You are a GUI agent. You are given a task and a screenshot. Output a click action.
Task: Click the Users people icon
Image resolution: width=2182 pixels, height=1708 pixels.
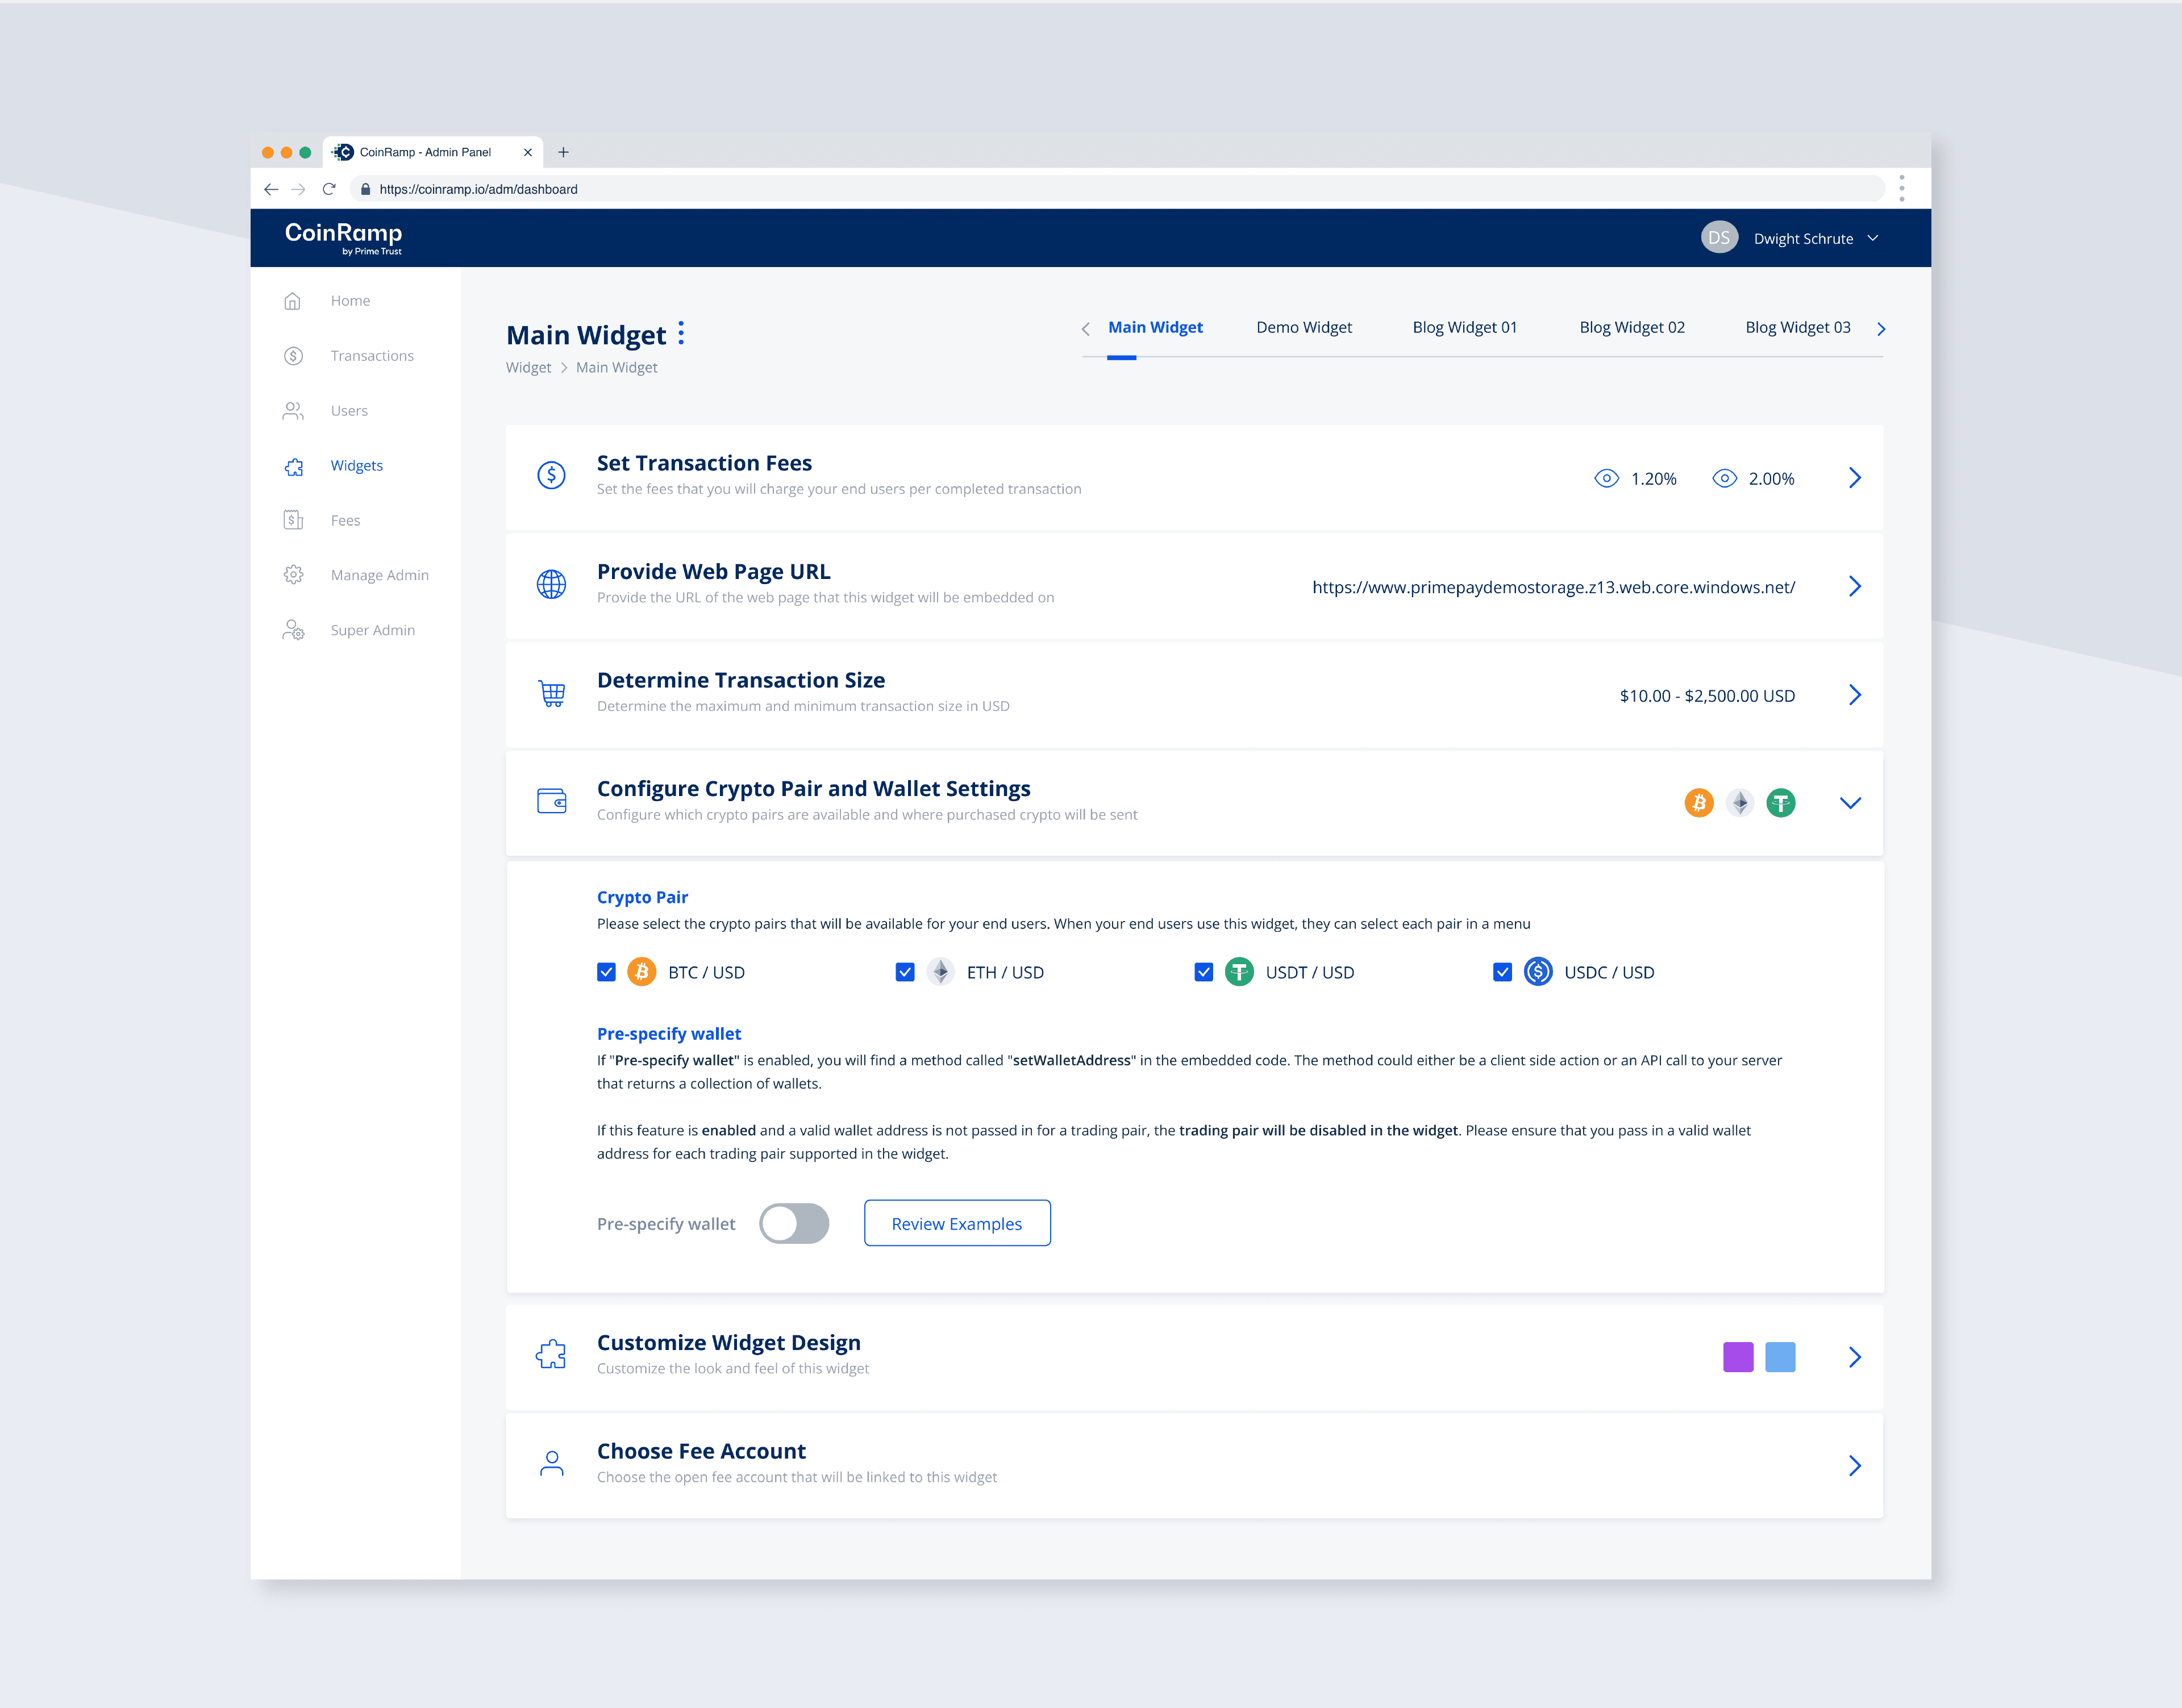point(293,411)
